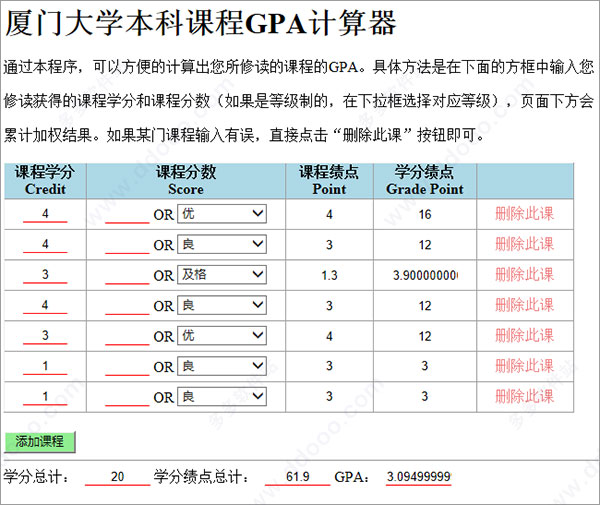Click grade point value 3.90000000
600x505 pixels.
pyautogui.click(x=426, y=275)
